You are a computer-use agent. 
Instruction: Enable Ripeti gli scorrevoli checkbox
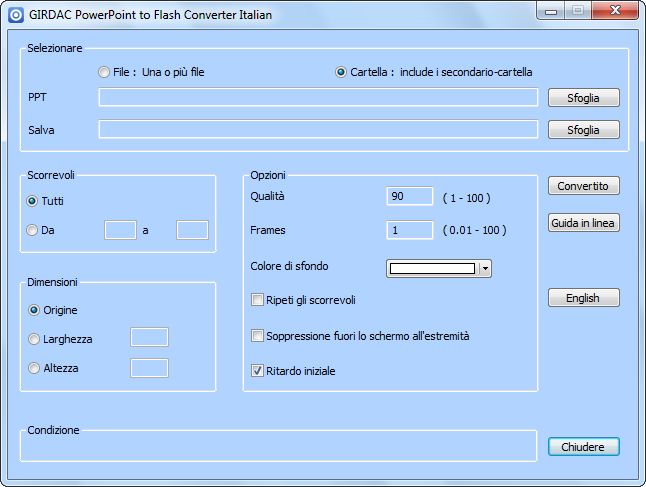click(257, 300)
